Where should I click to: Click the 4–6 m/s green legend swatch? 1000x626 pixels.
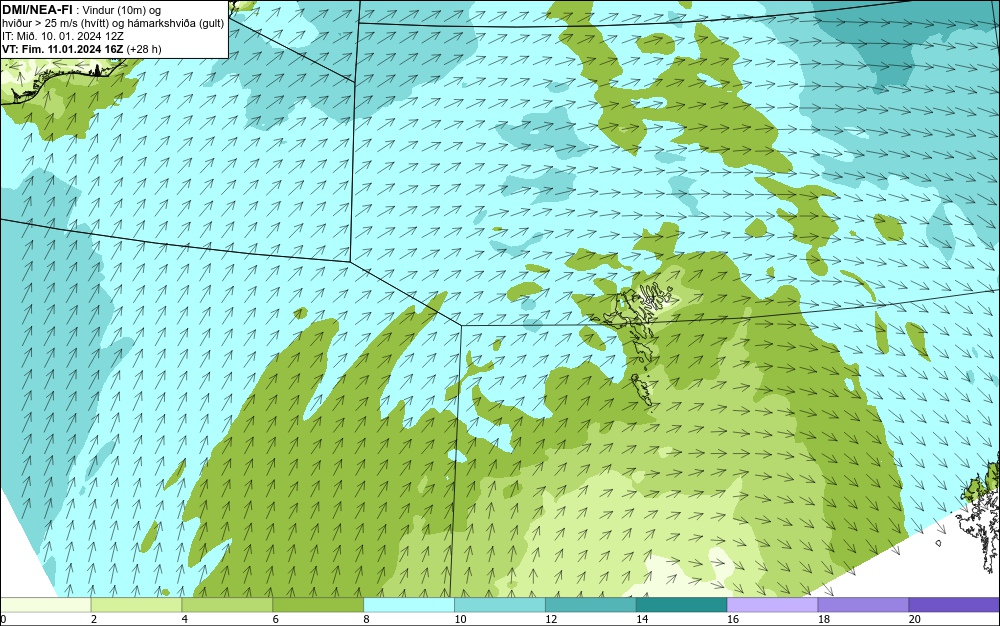[x=227, y=604]
